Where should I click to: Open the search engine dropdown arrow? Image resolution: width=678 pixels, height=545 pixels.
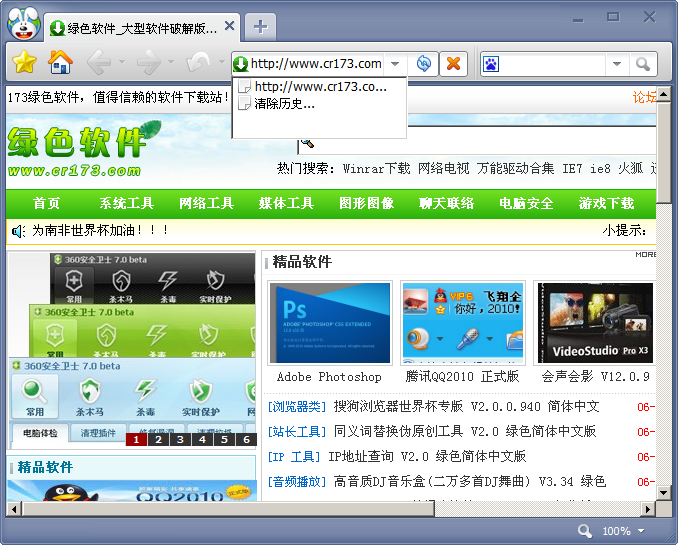(x=617, y=64)
